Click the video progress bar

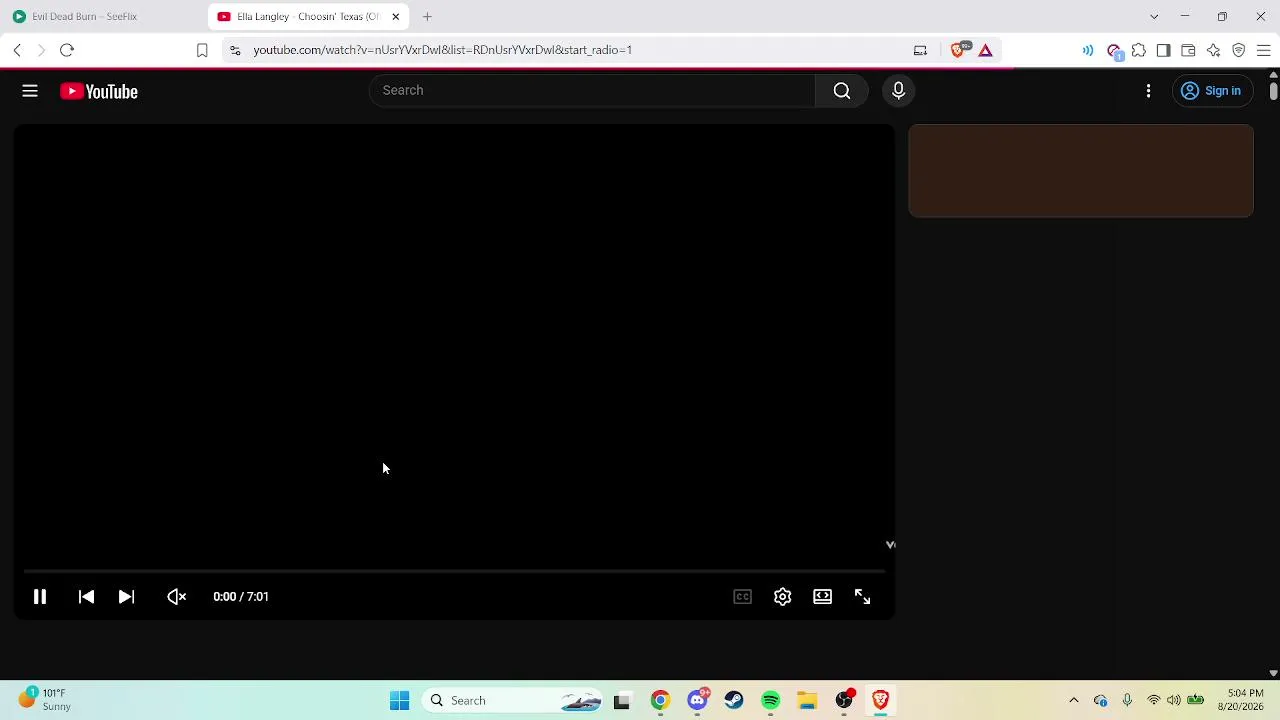coord(454,571)
